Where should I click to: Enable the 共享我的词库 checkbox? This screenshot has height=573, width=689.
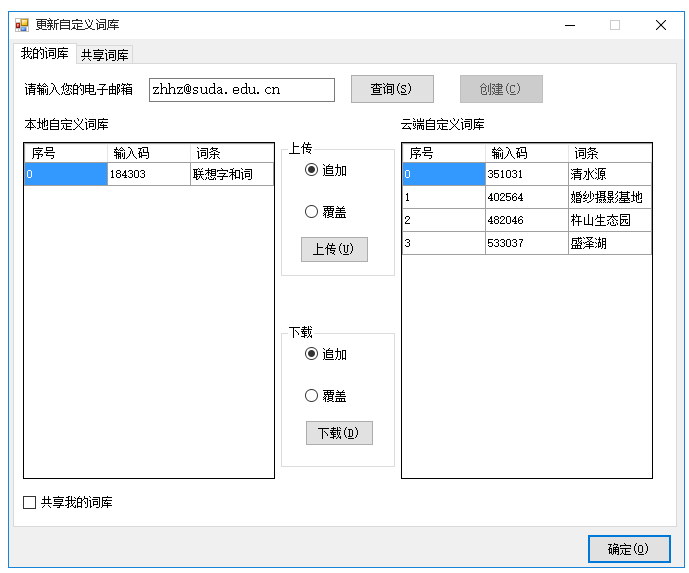30,502
